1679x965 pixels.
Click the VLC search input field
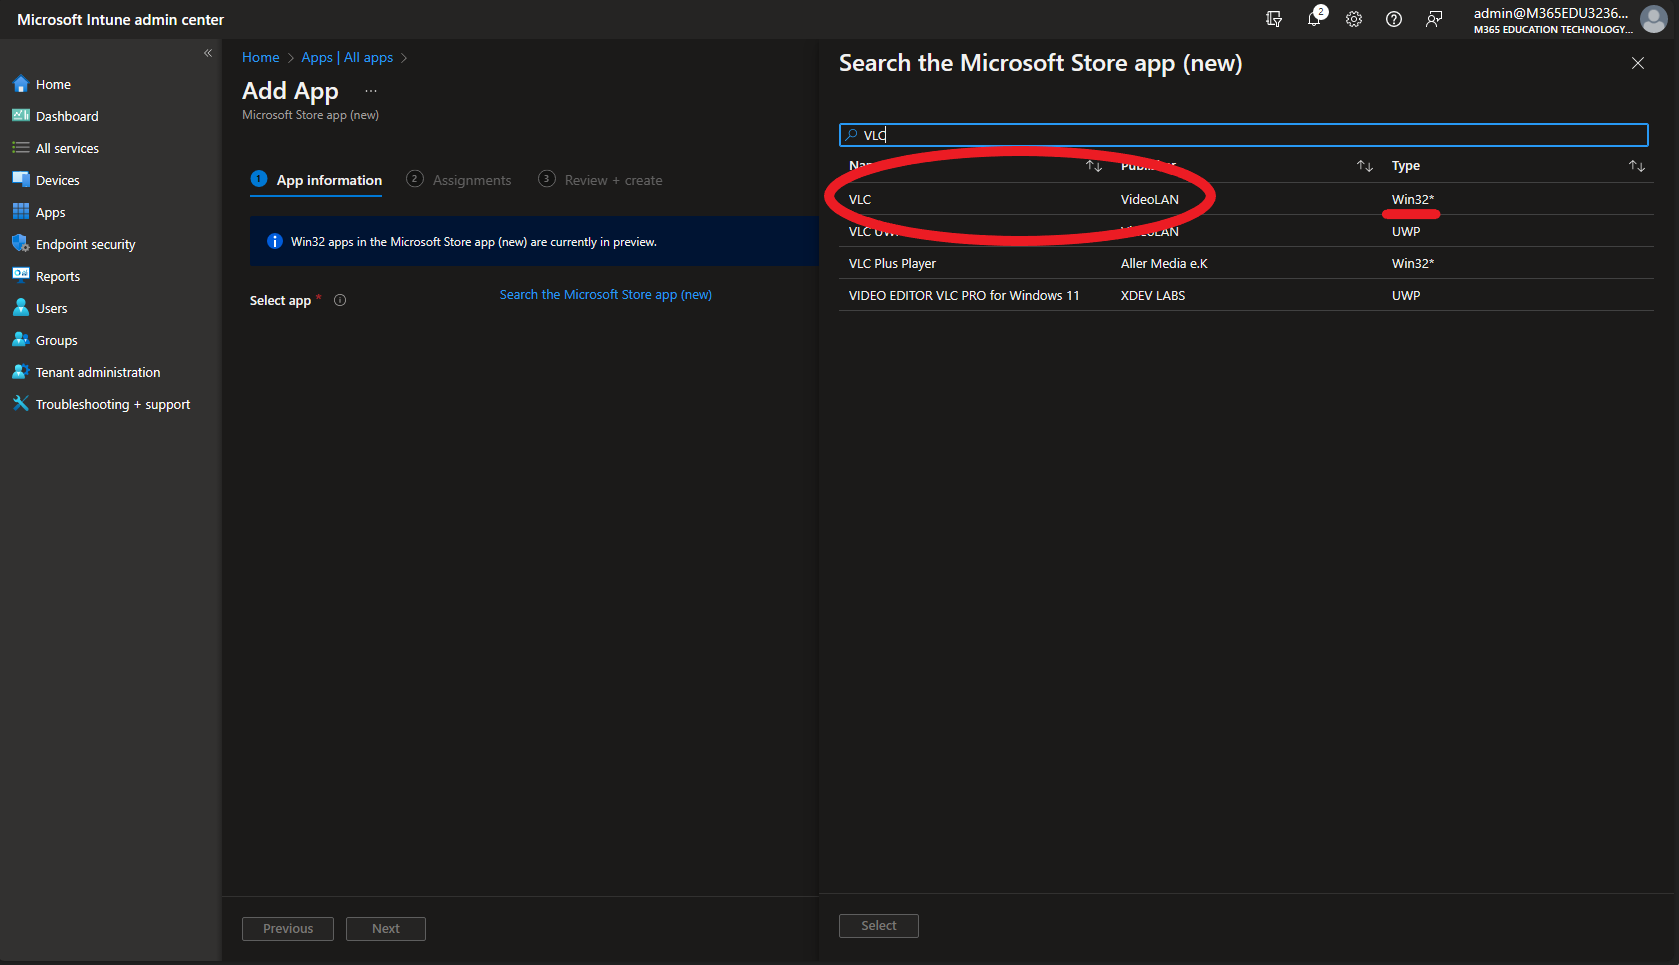[x=1243, y=135]
